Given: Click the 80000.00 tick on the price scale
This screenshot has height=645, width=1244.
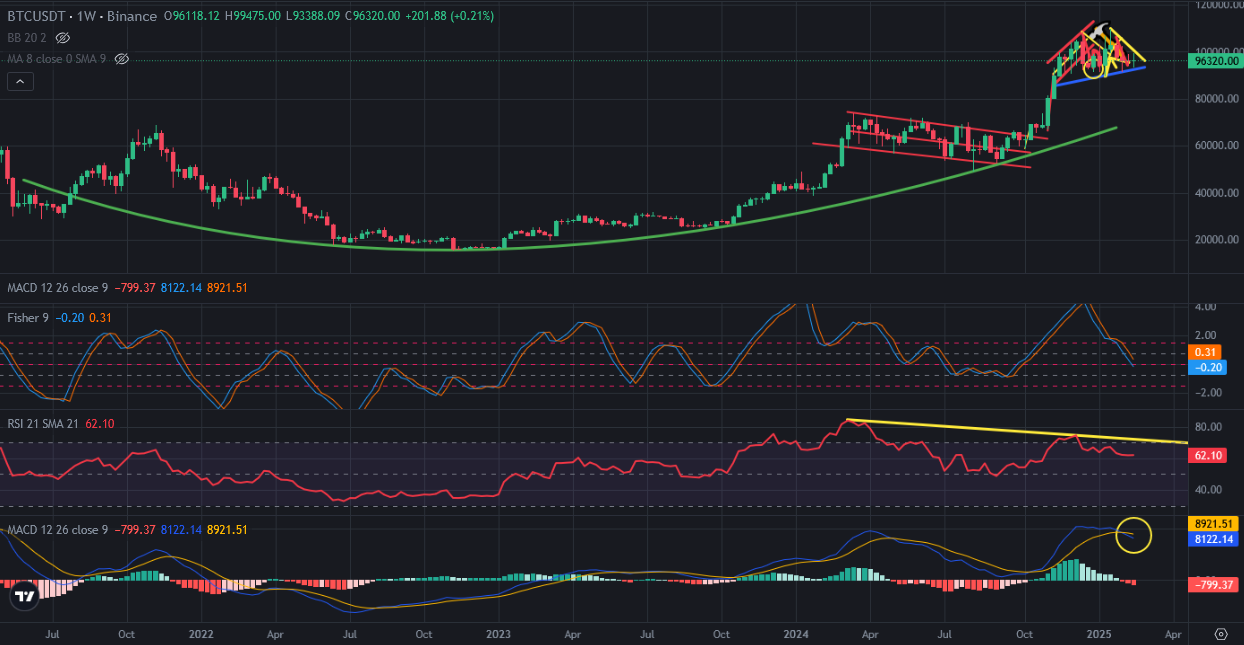Looking at the screenshot, I should coord(1217,98).
